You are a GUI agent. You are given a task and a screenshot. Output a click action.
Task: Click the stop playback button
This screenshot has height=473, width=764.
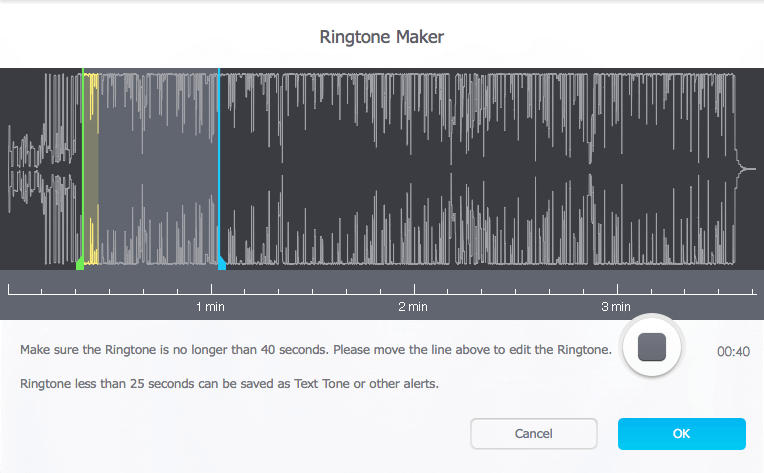pos(652,347)
